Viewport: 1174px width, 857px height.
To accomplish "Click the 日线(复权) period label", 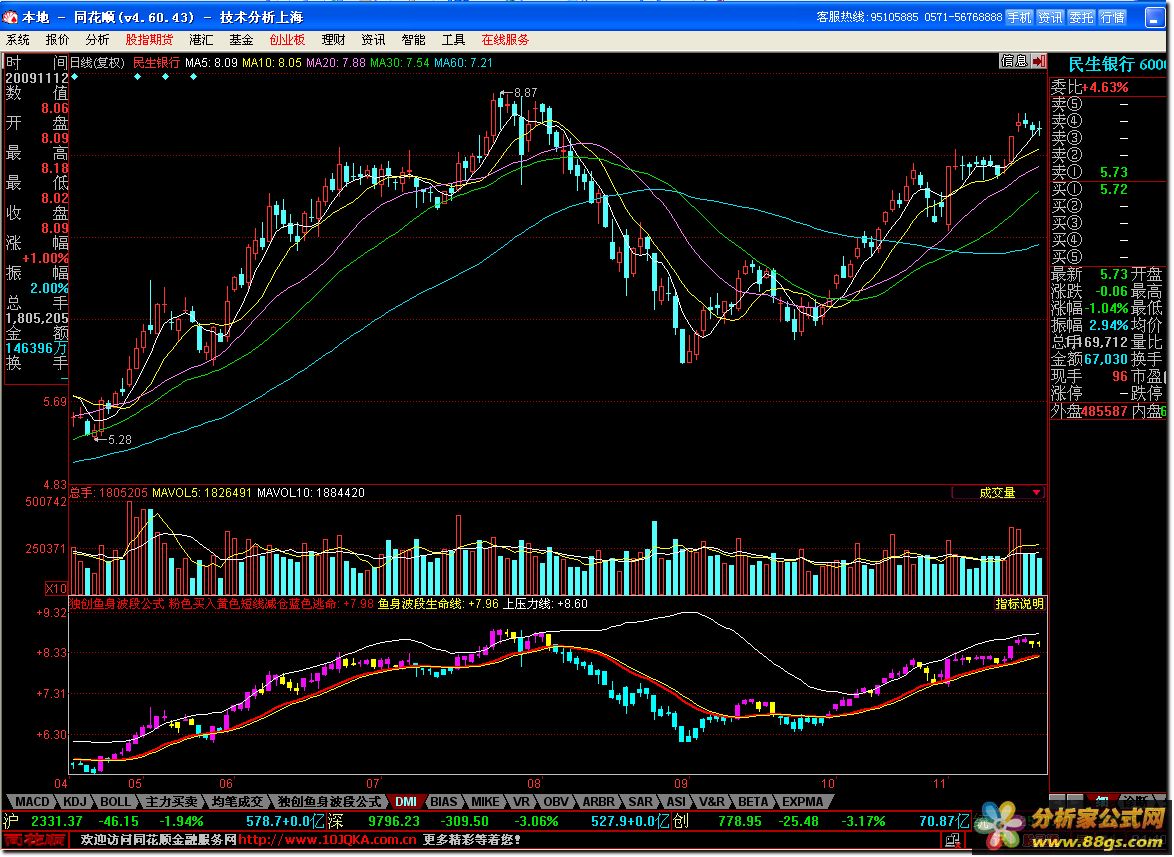I will tap(97, 63).
